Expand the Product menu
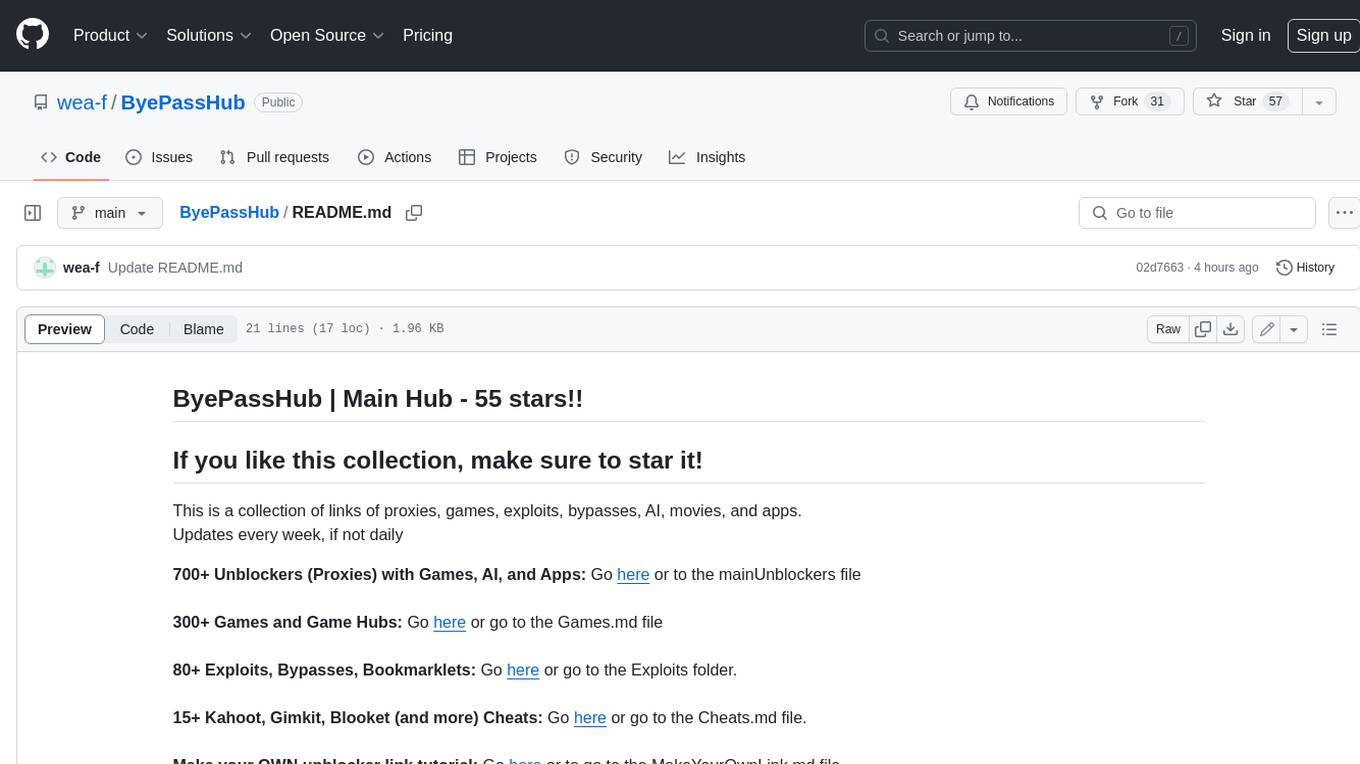Screen dimensions: 1360x764 [x=110, y=35]
